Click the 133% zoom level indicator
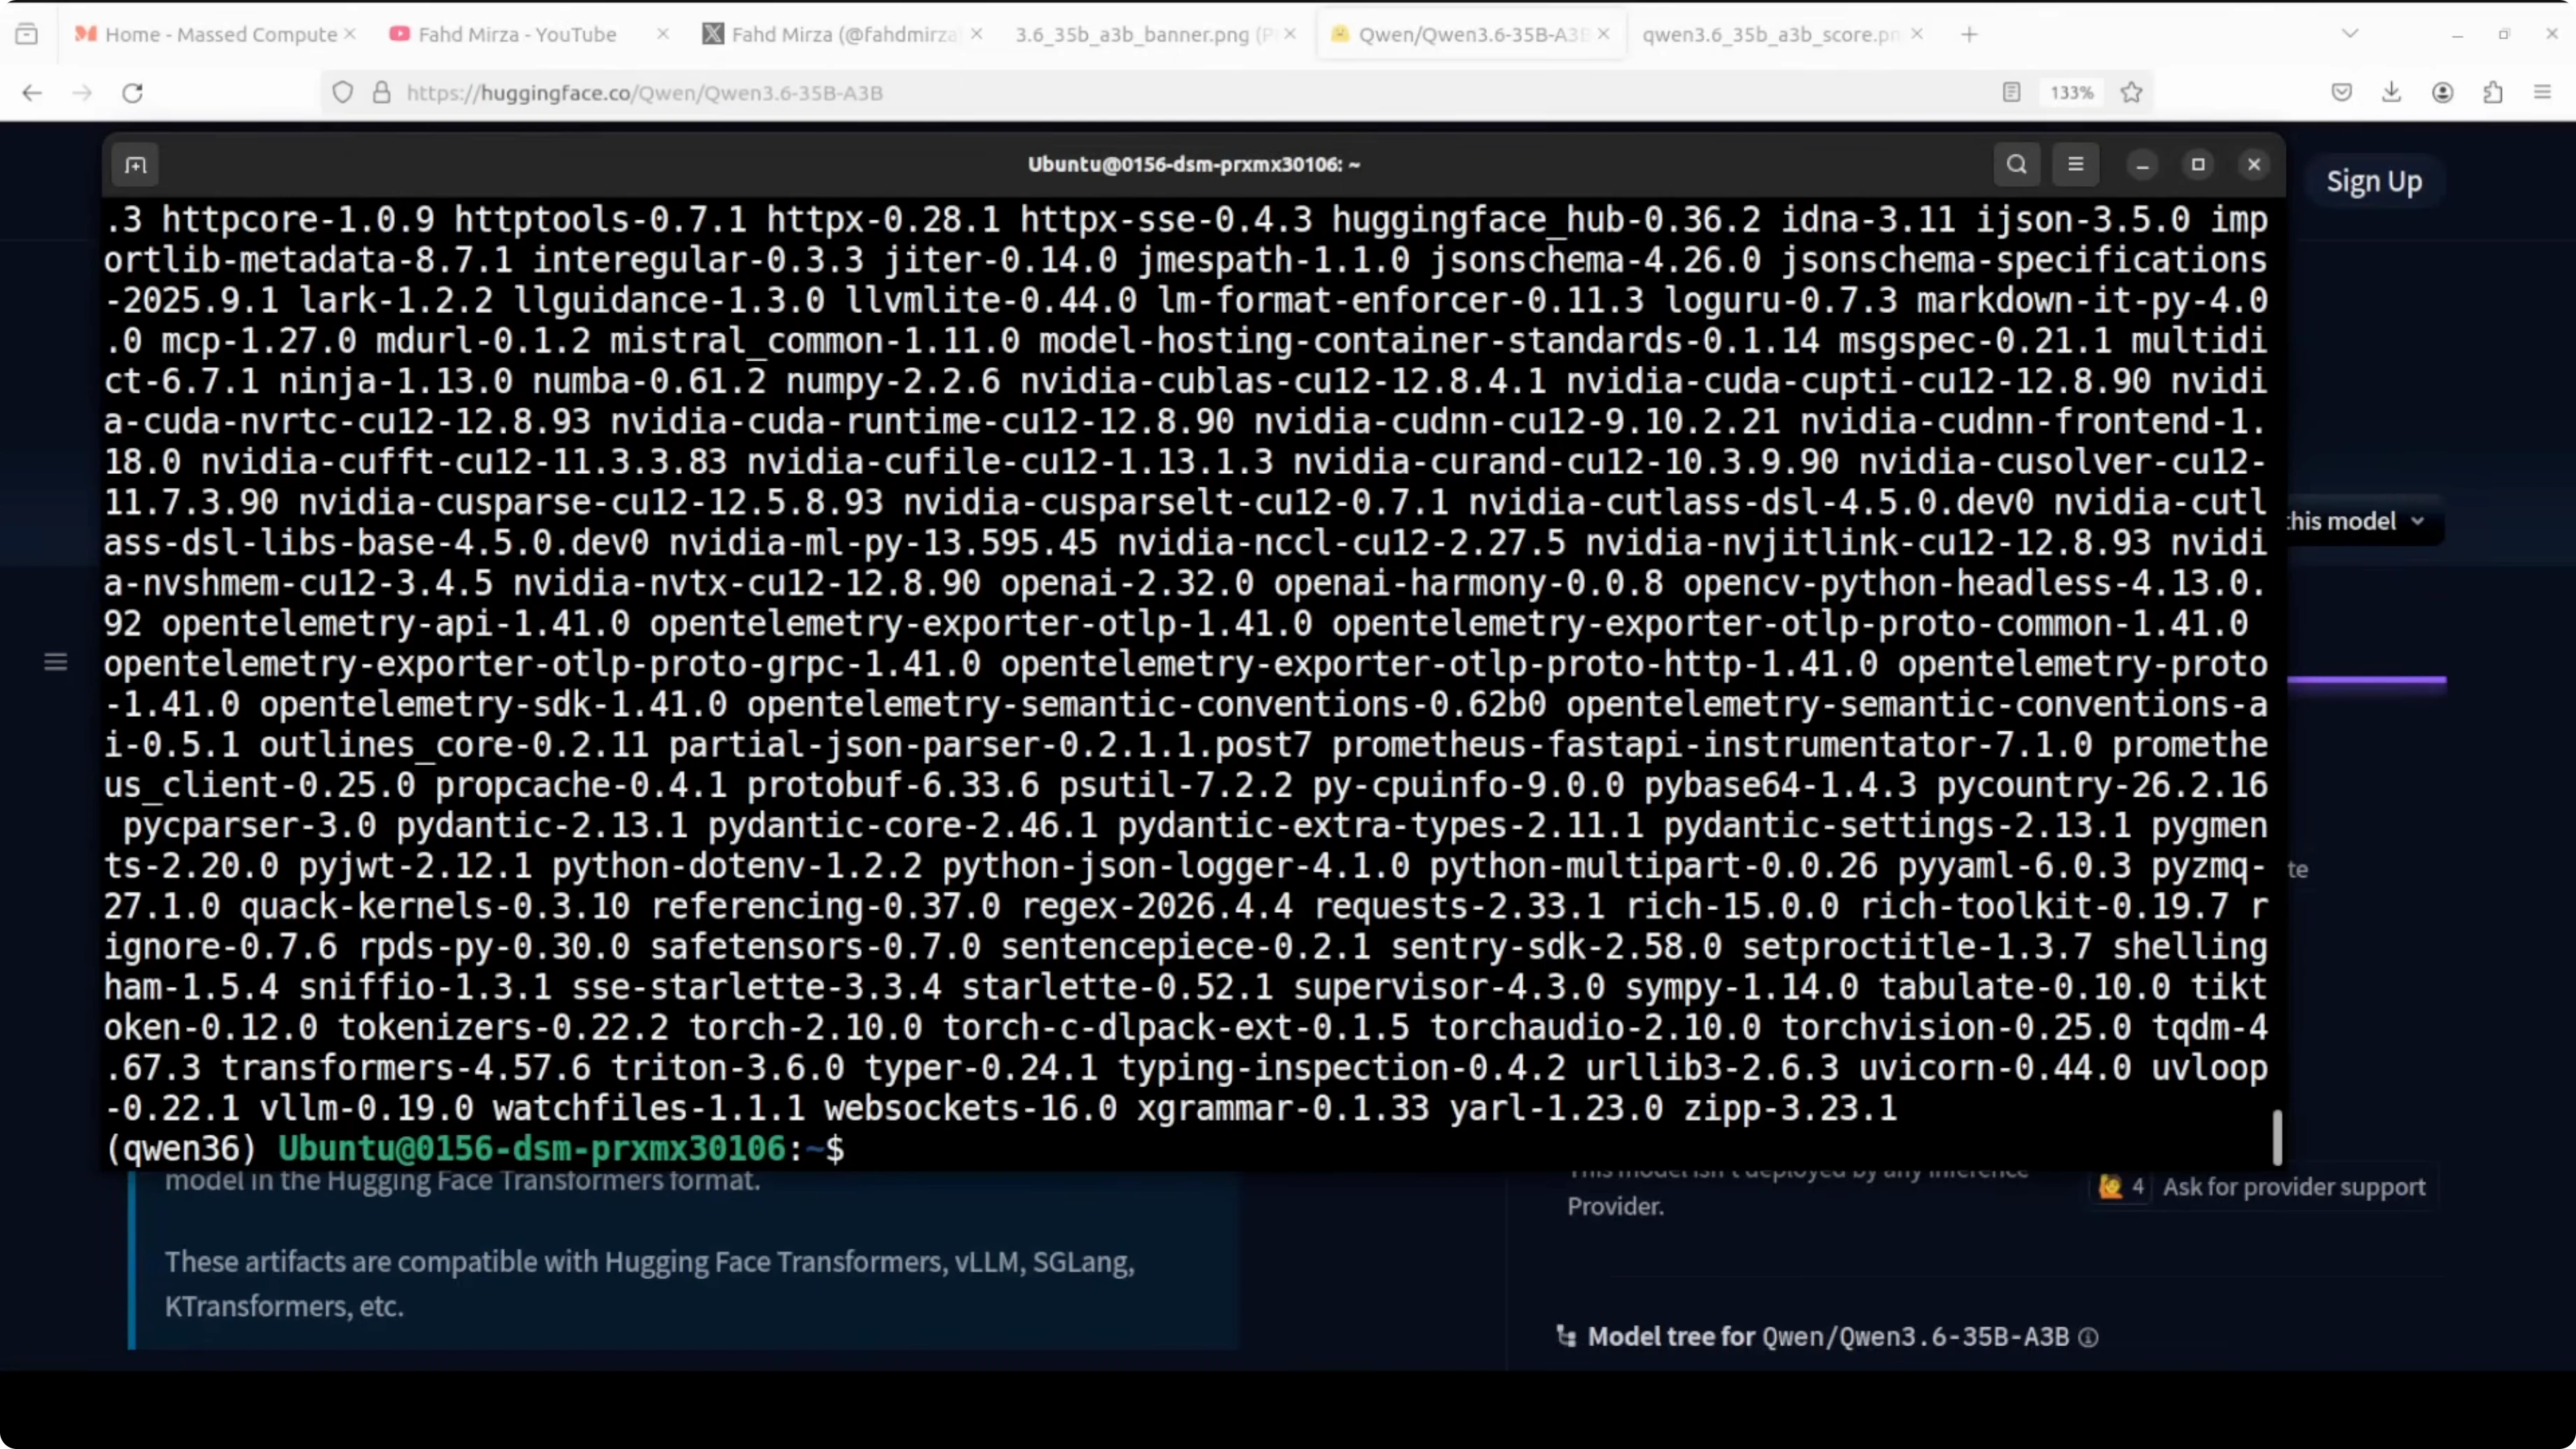The width and height of the screenshot is (2576, 1449). point(2071,93)
